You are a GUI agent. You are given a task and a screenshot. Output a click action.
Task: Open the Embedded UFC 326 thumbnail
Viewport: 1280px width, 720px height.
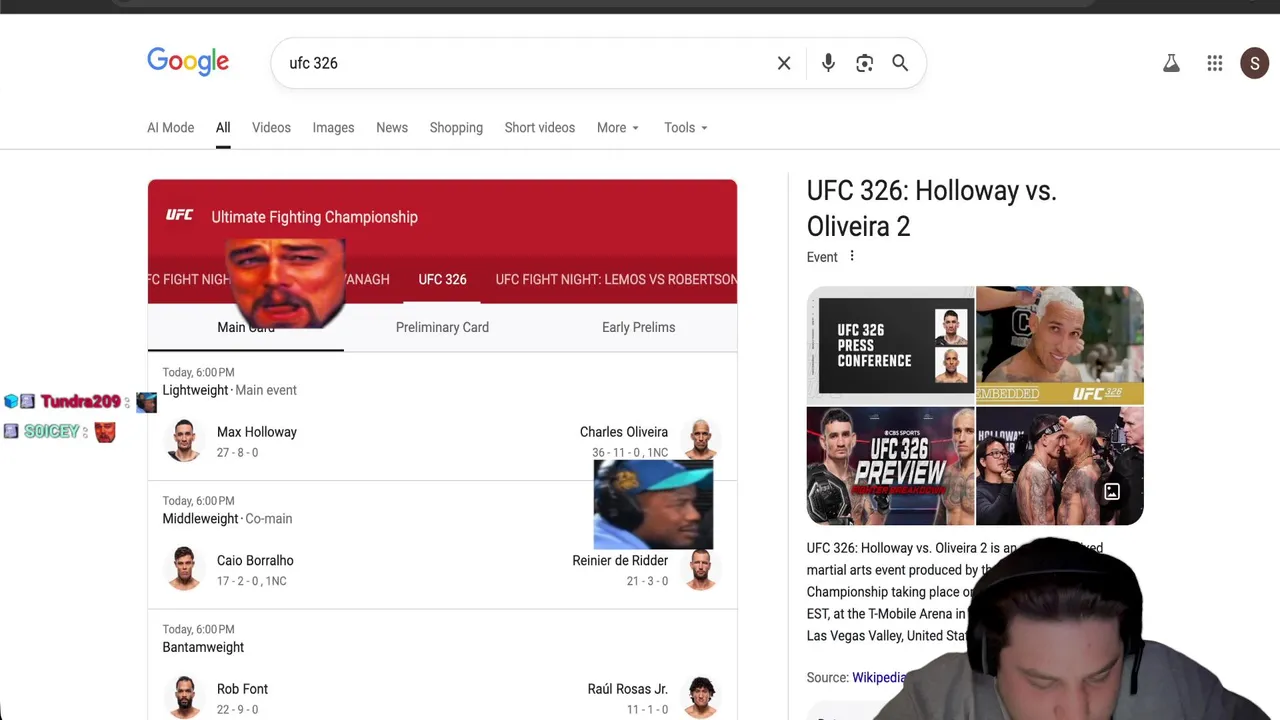pos(1060,345)
